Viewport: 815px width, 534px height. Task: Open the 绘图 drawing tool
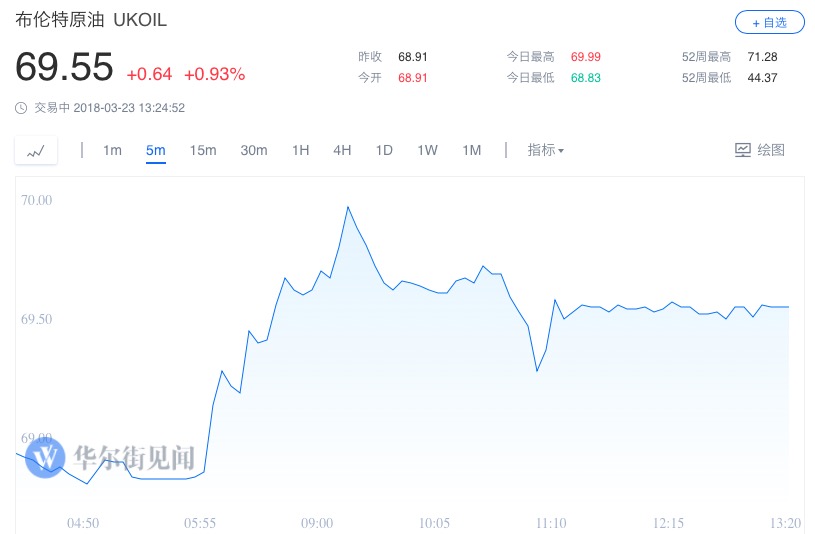759,150
